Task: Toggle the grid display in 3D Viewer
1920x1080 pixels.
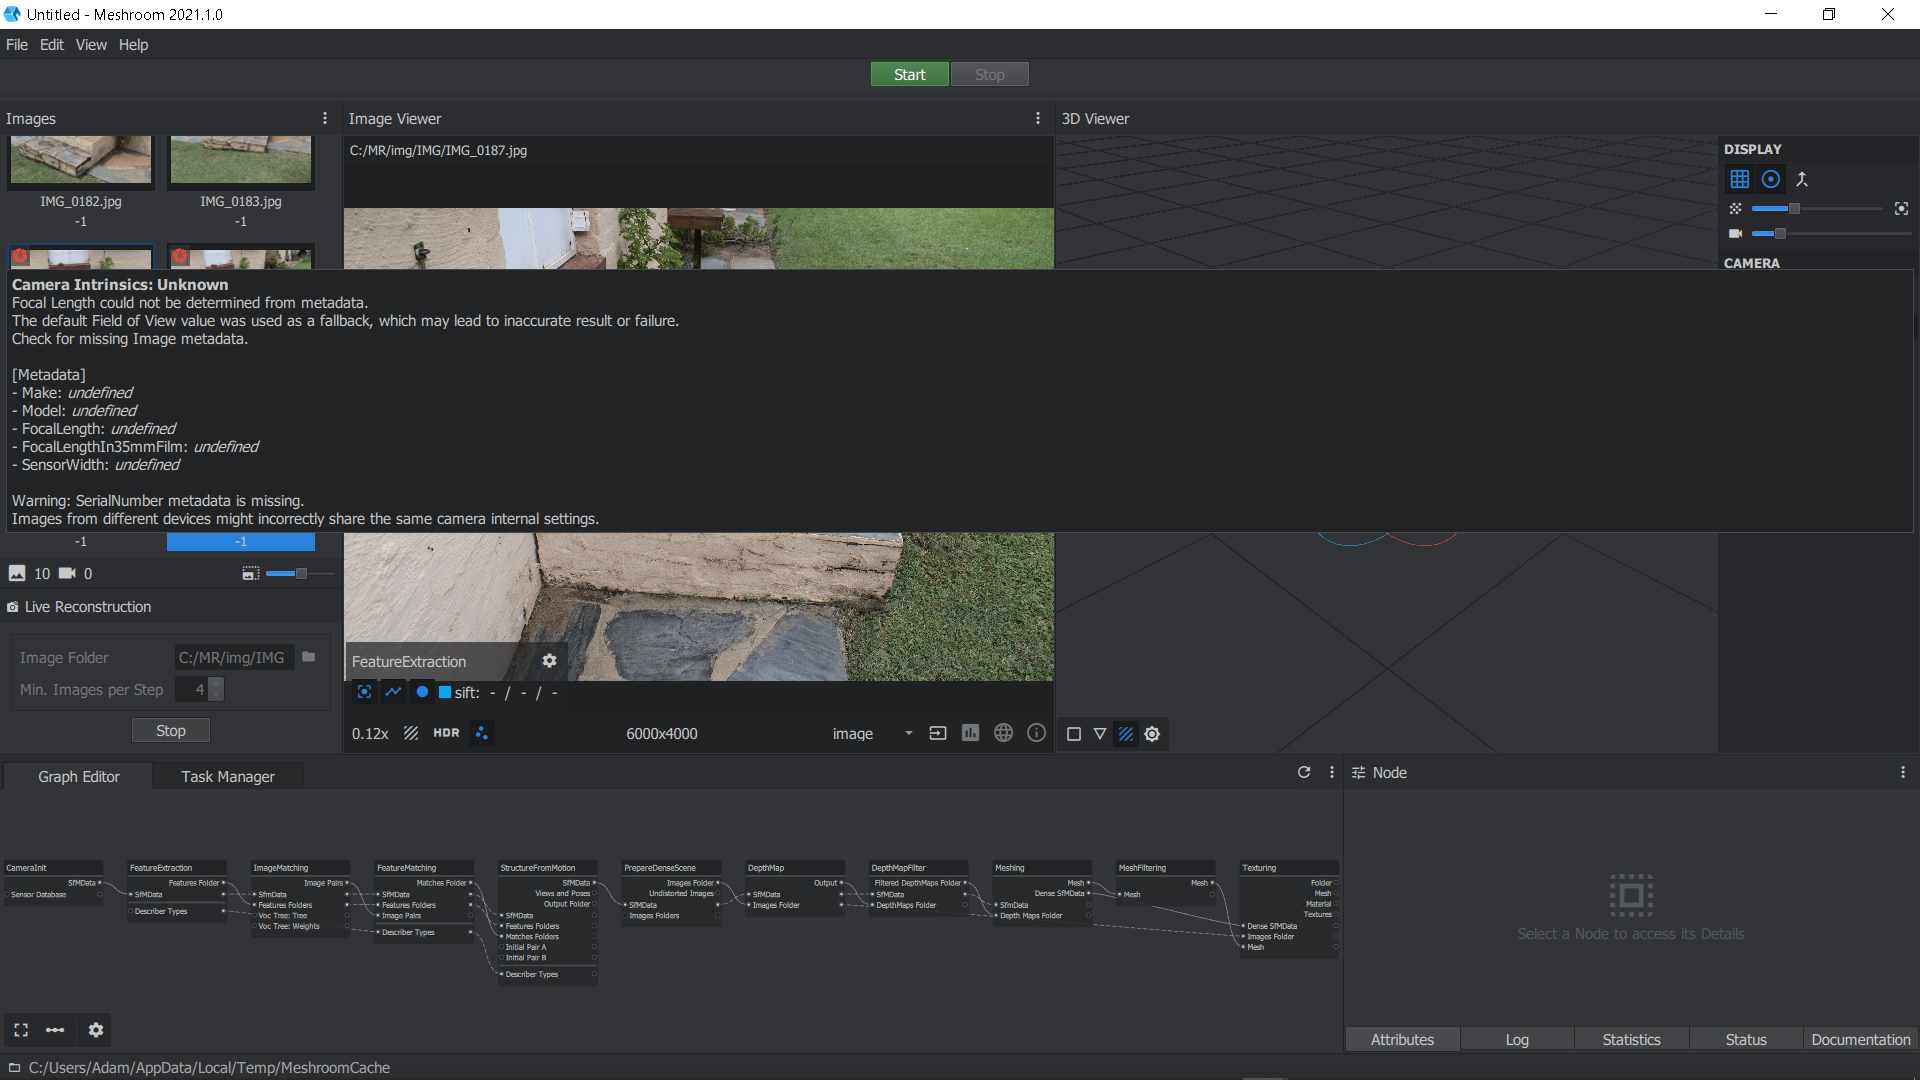Action: coord(1740,179)
